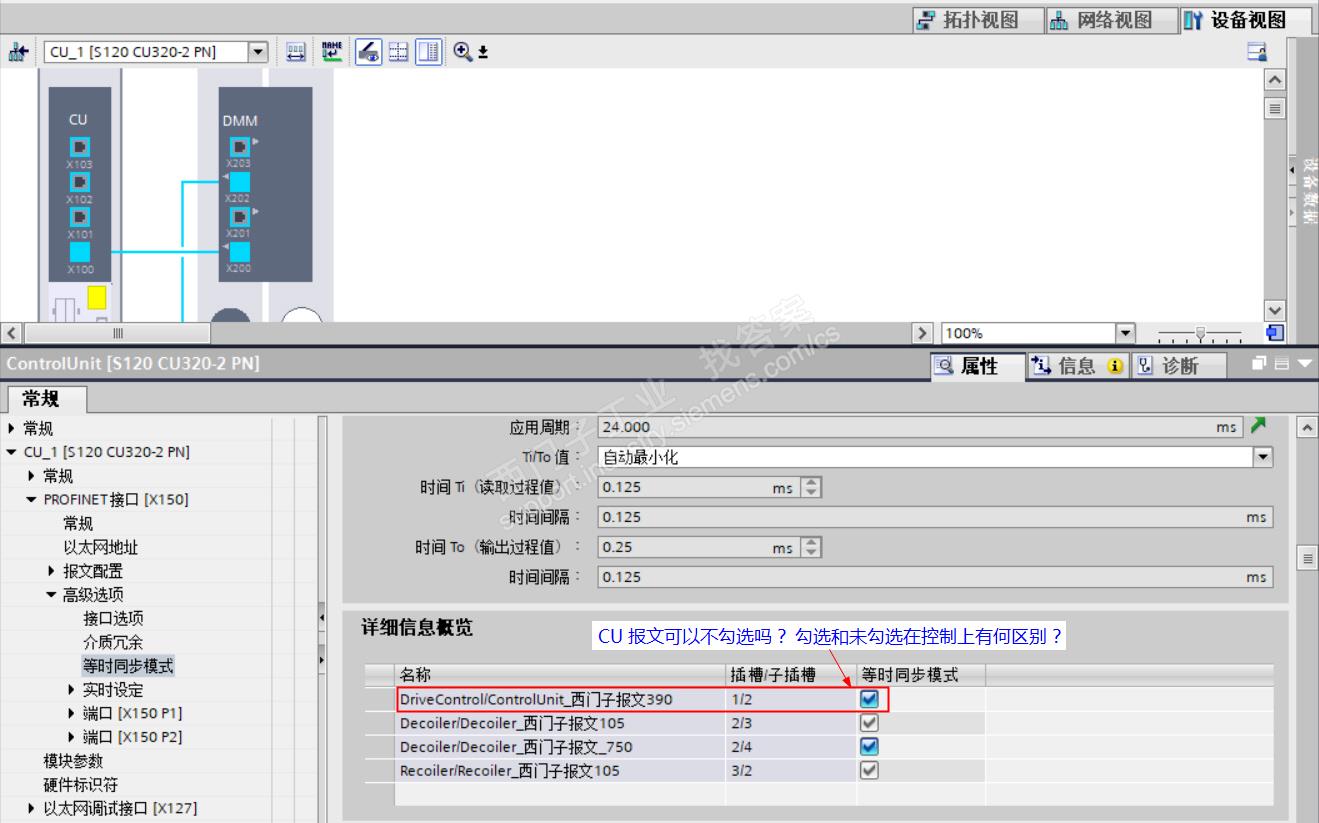This screenshot has width=1319, height=823.
Task: Open the Ti/To 值 自动最小化 dropdown
Action: pos(1263,457)
